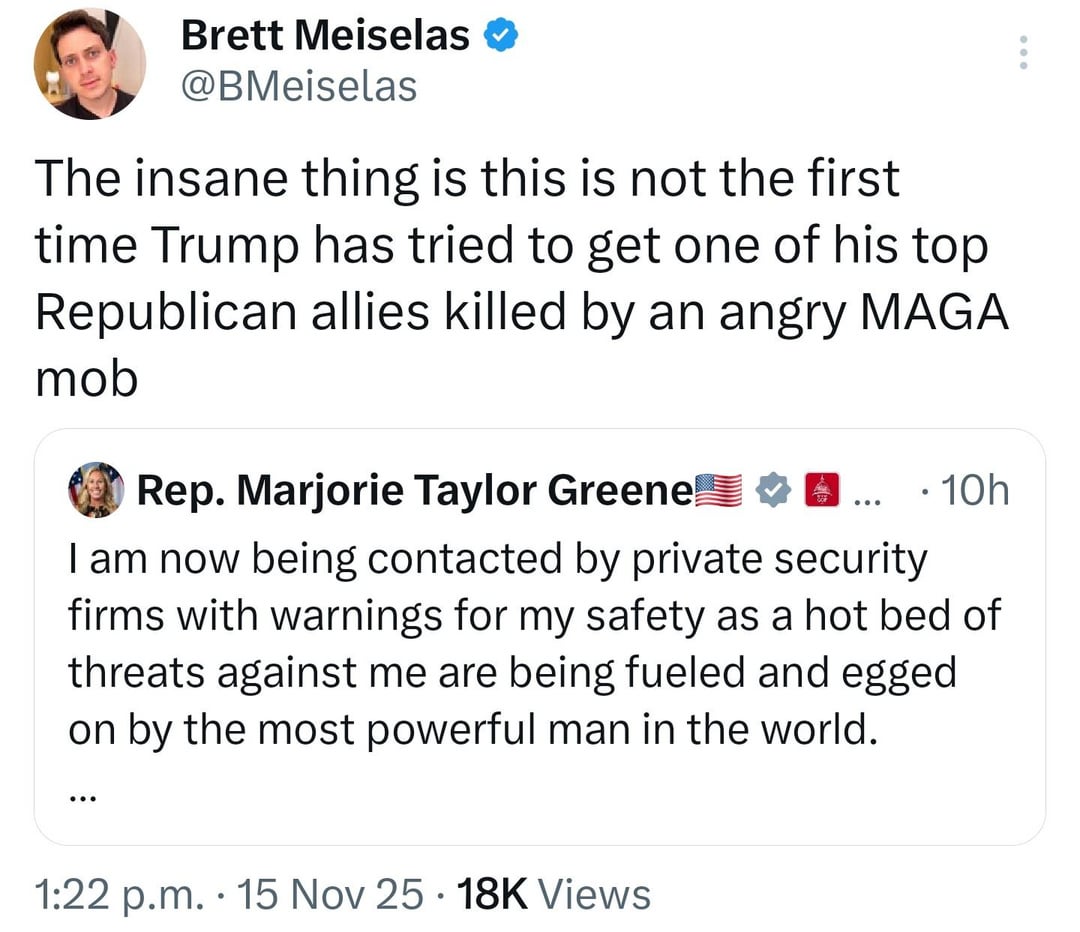Click Brett Meiselas profile picture
The height and width of the screenshot is (932, 1080).
tap(90, 64)
